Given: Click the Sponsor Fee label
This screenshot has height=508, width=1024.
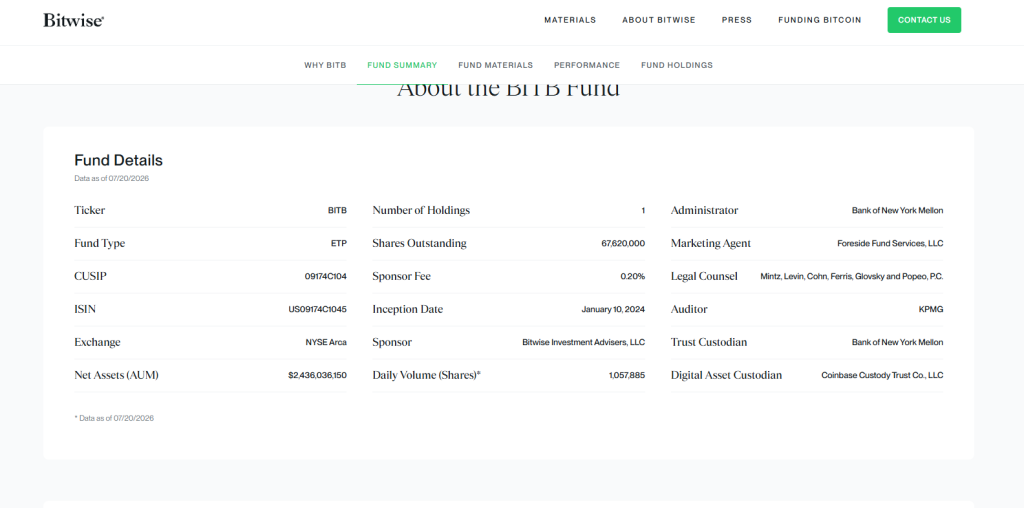Looking at the screenshot, I should click(x=402, y=276).
